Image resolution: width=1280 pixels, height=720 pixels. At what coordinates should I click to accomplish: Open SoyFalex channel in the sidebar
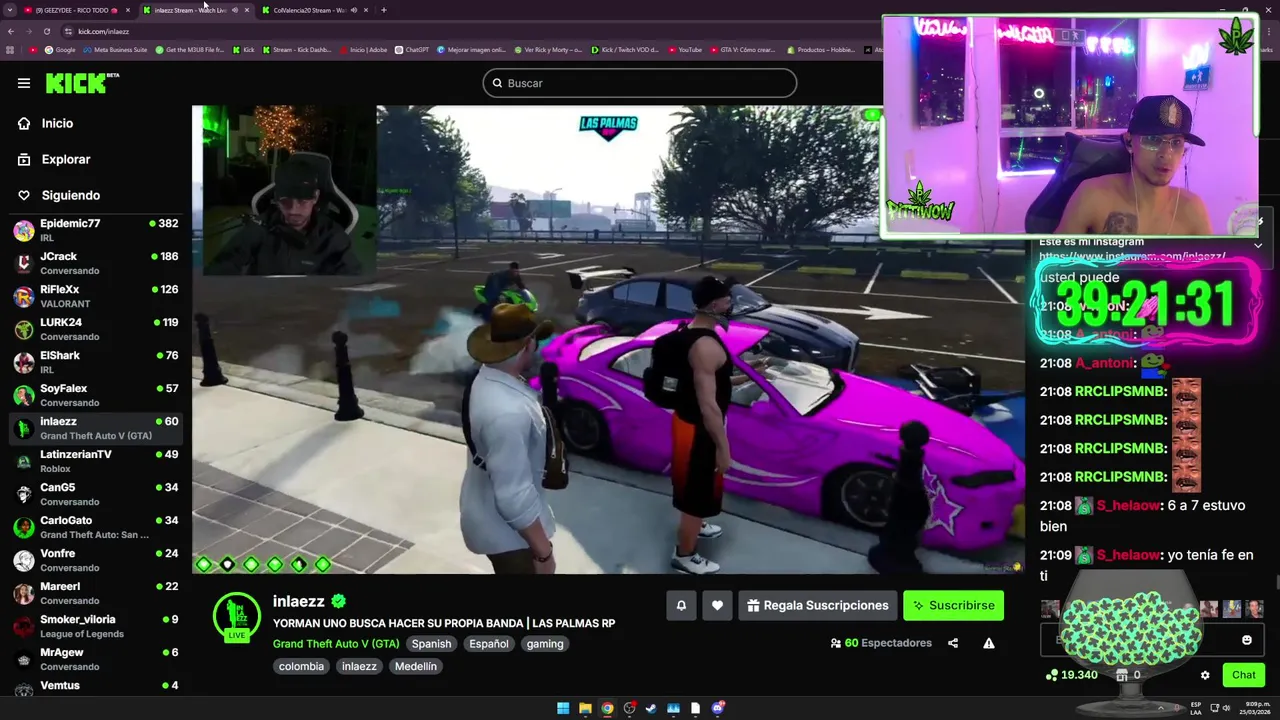pyautogui.click(x=96, y=395)
